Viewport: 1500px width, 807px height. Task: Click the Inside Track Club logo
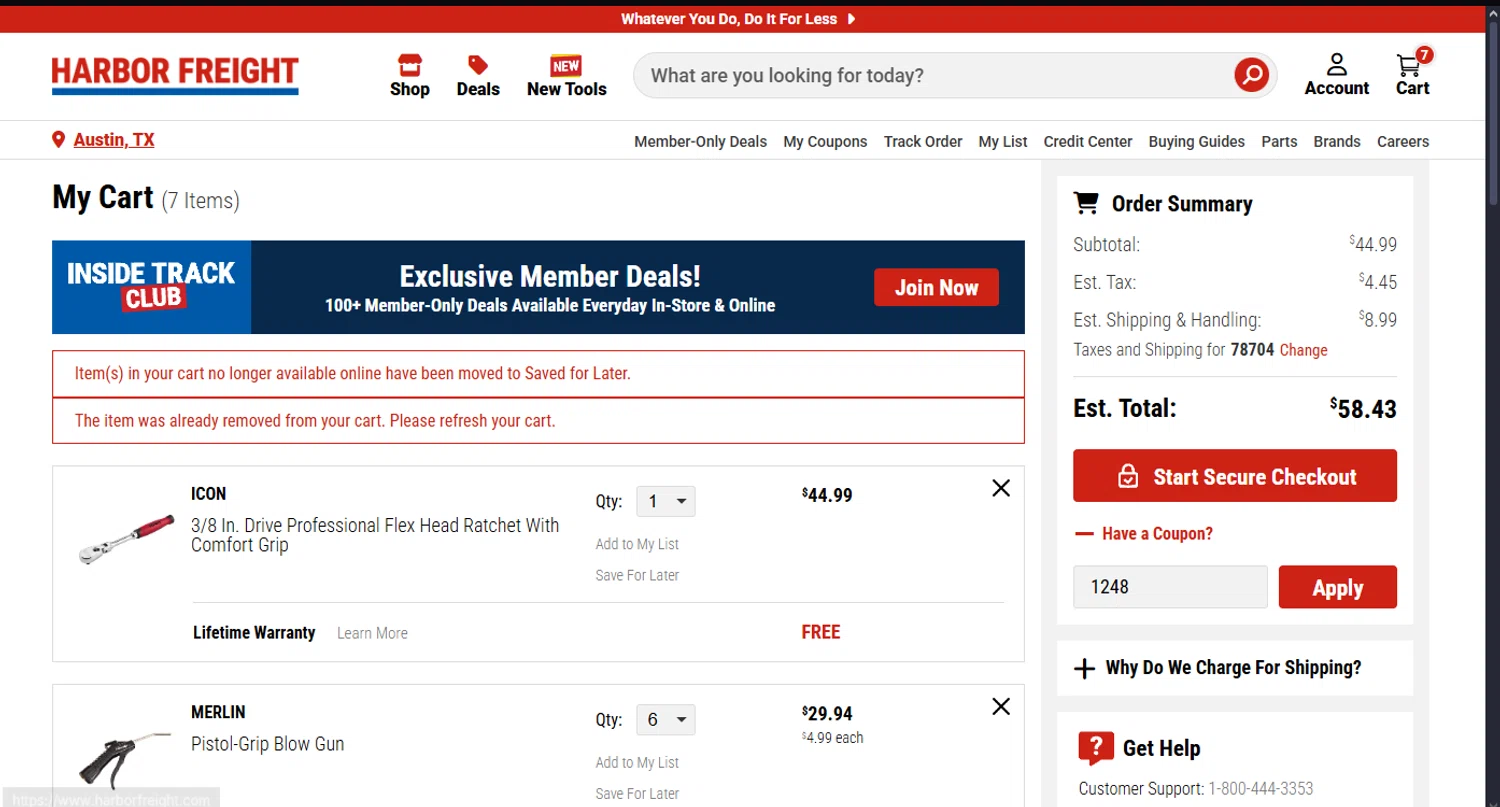[151, 286]
